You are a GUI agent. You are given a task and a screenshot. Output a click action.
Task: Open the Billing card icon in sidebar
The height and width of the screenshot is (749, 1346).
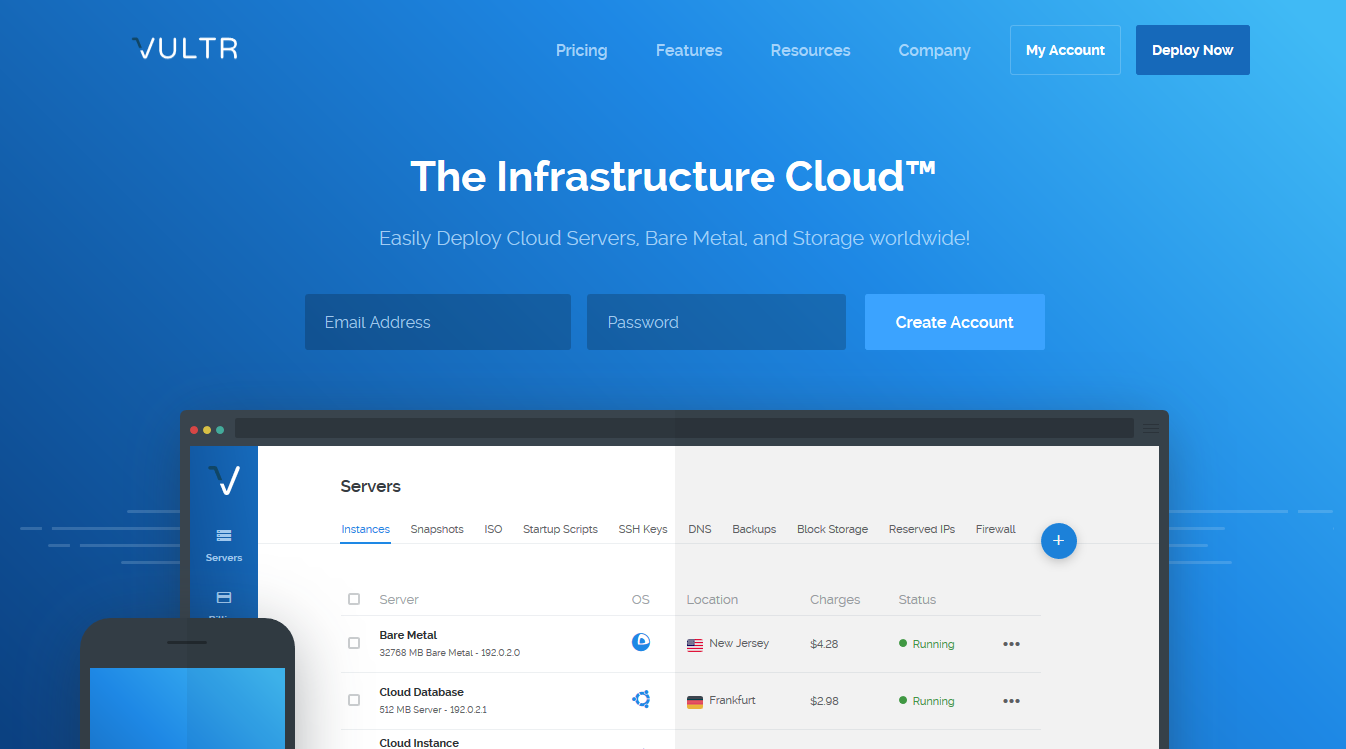point(224,598)
